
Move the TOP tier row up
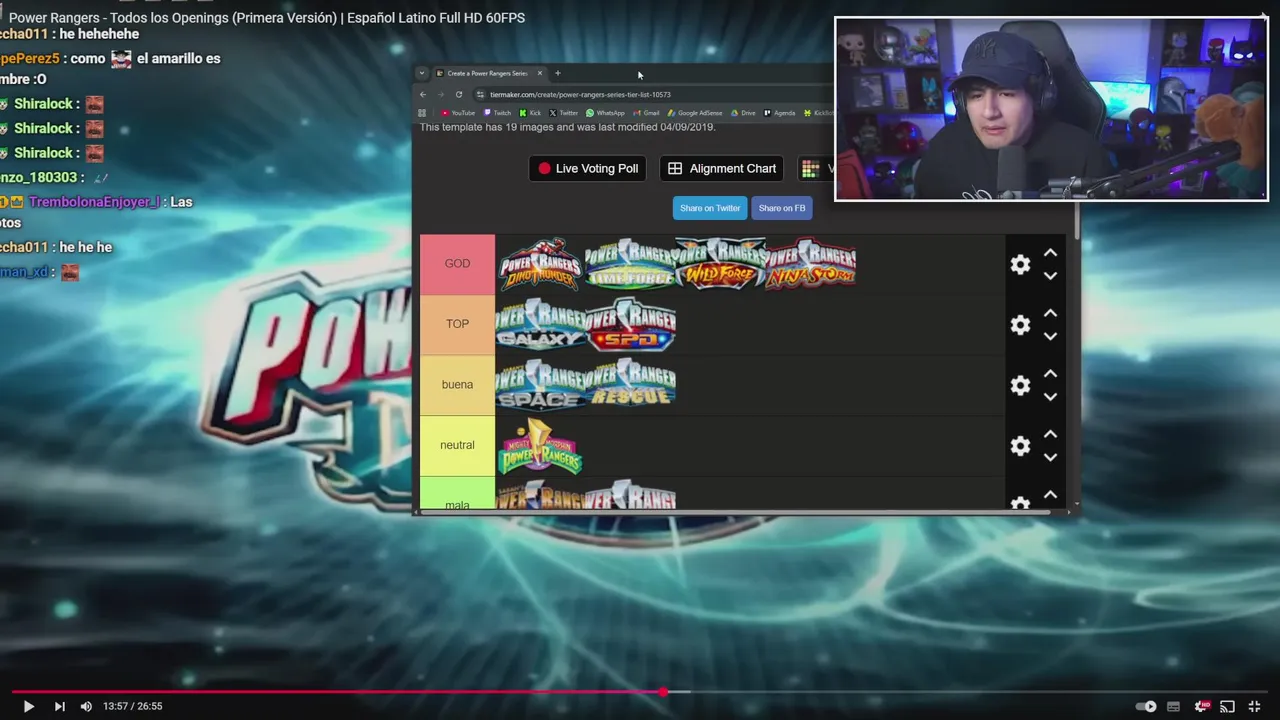(1050, 313)
